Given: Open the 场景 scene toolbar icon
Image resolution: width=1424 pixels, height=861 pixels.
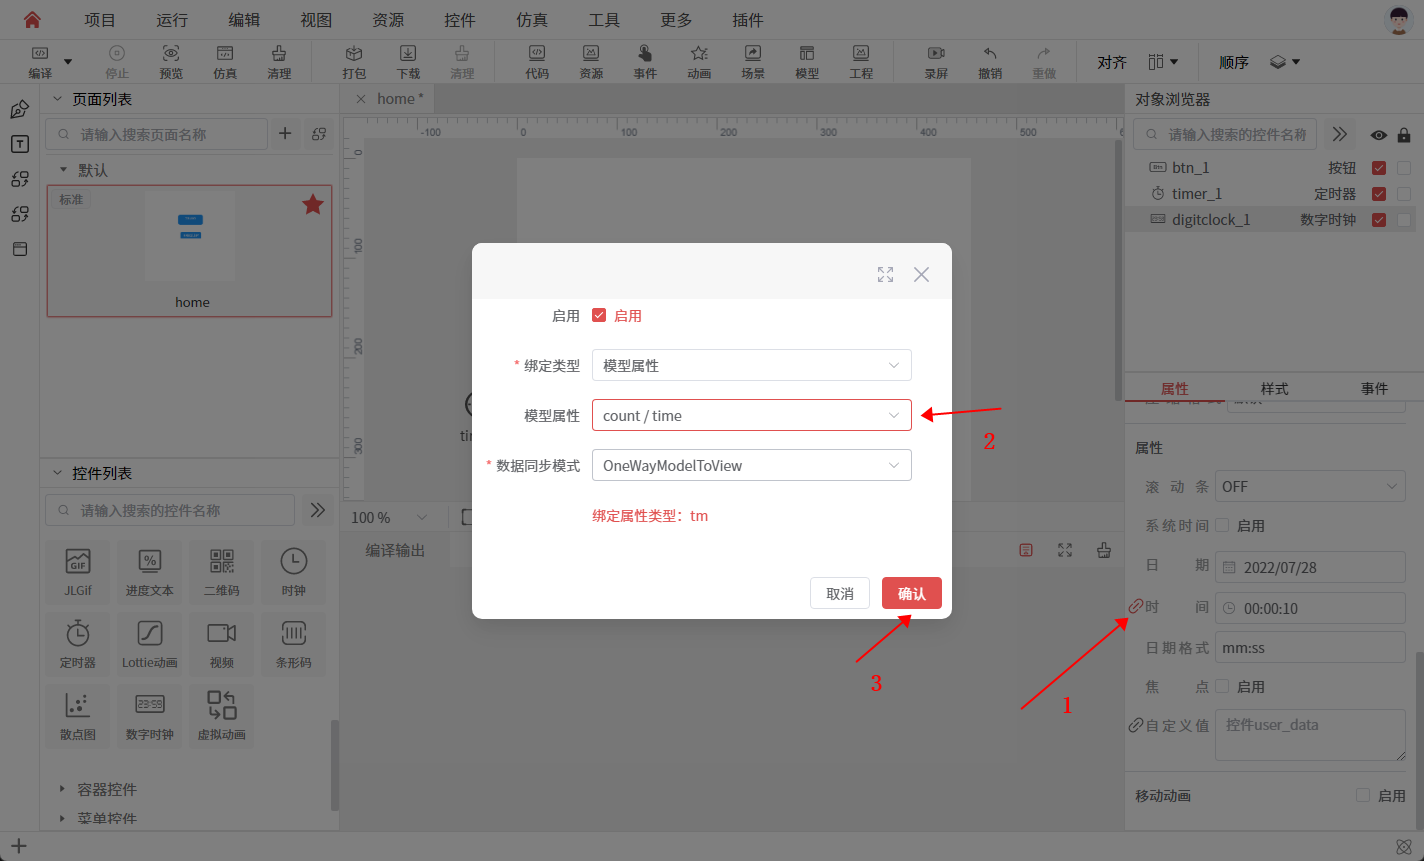Looking at the screenshot, I should pyautogui.click(x=753, y=62).
